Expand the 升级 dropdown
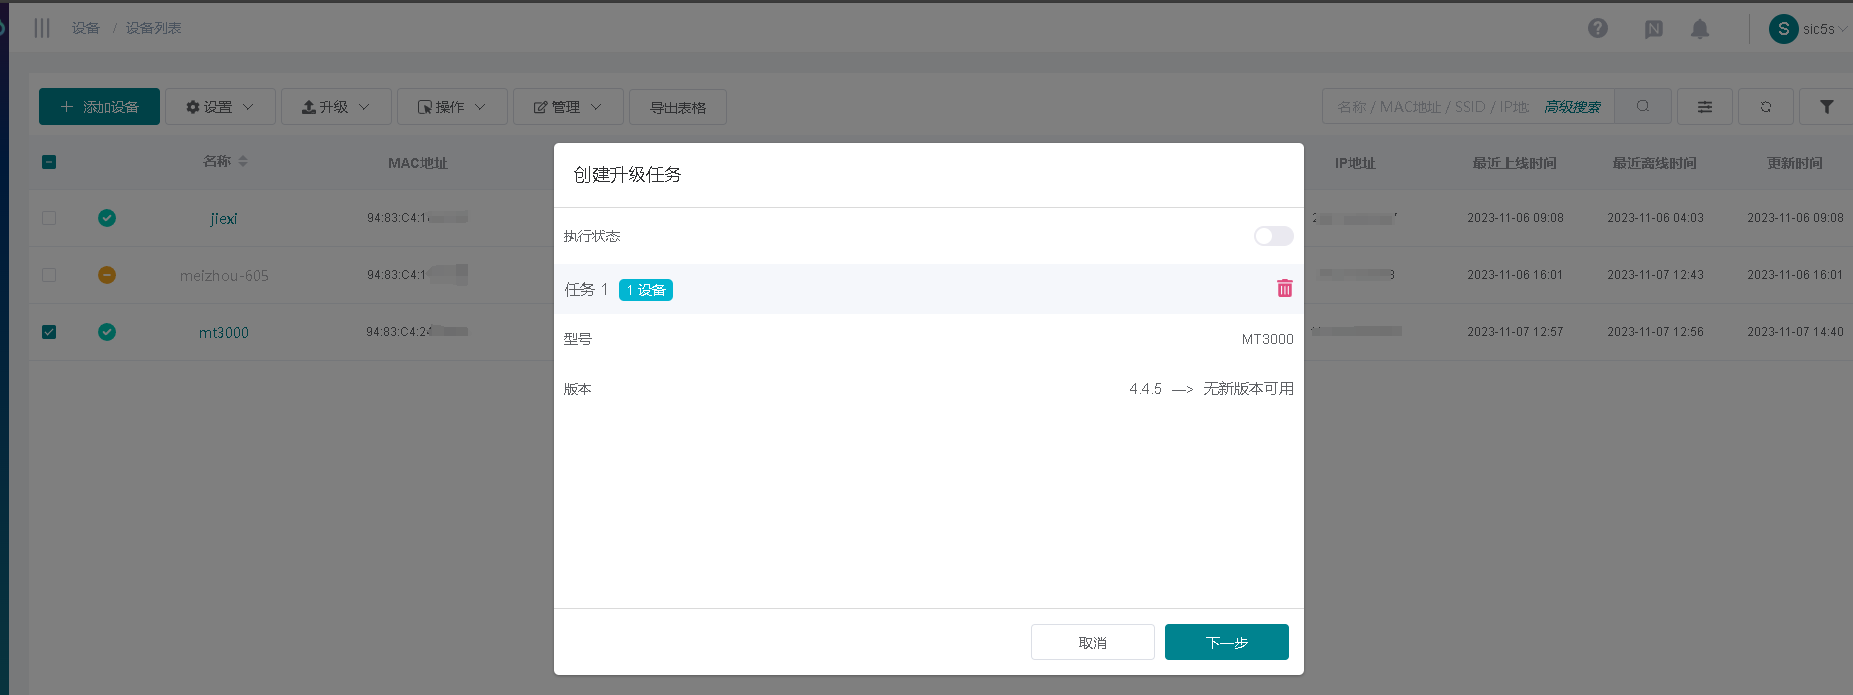The width and height of the screenshot is (1853, 695). 336,107
